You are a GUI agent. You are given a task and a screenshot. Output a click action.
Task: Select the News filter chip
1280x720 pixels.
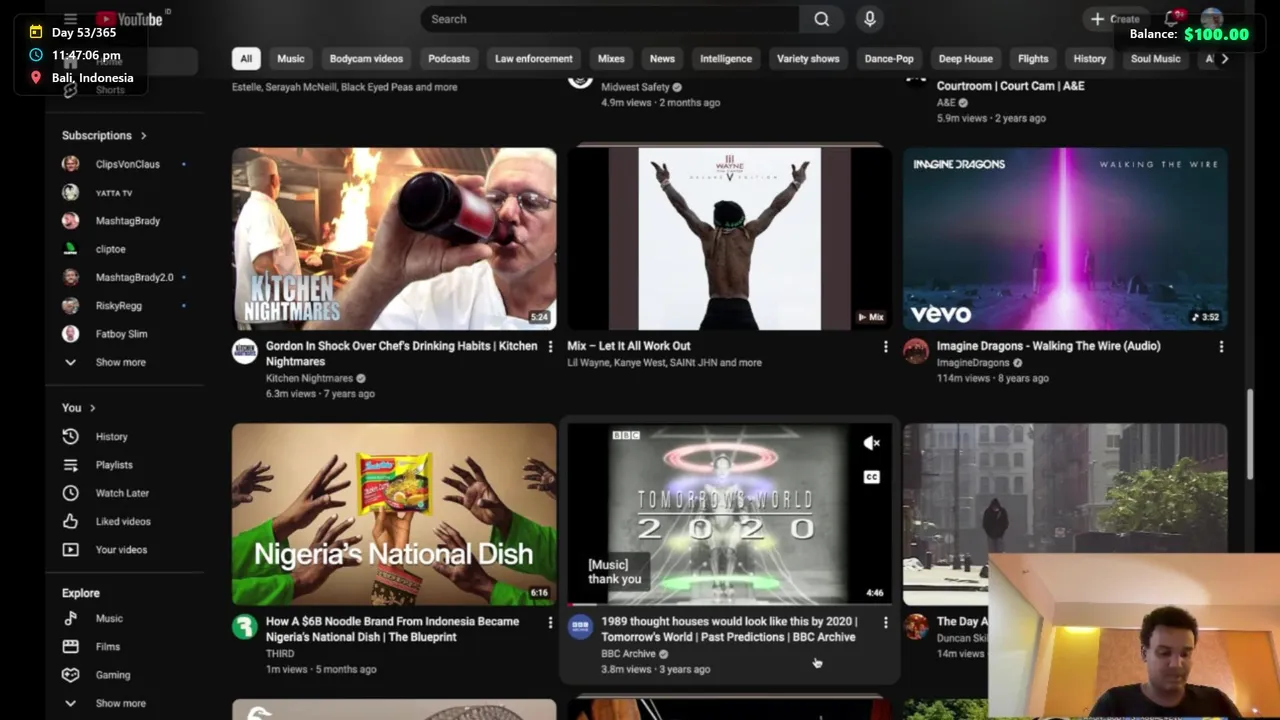click(x=662, y=59)
